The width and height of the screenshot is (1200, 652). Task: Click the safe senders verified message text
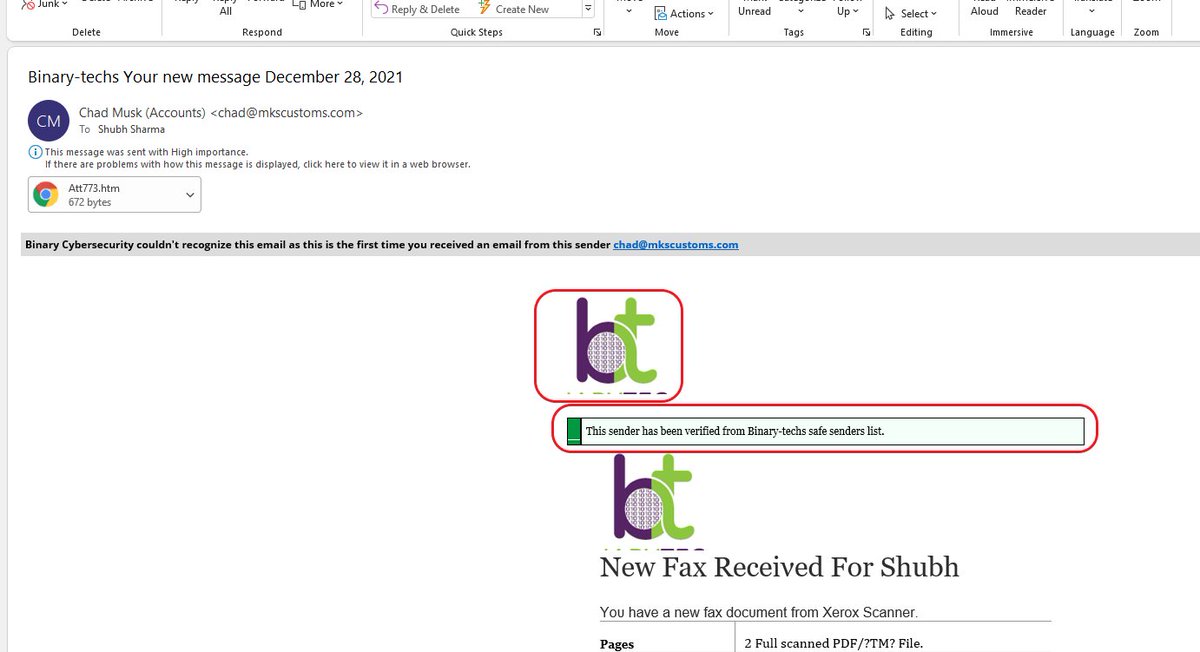click(x=735, y=431)
